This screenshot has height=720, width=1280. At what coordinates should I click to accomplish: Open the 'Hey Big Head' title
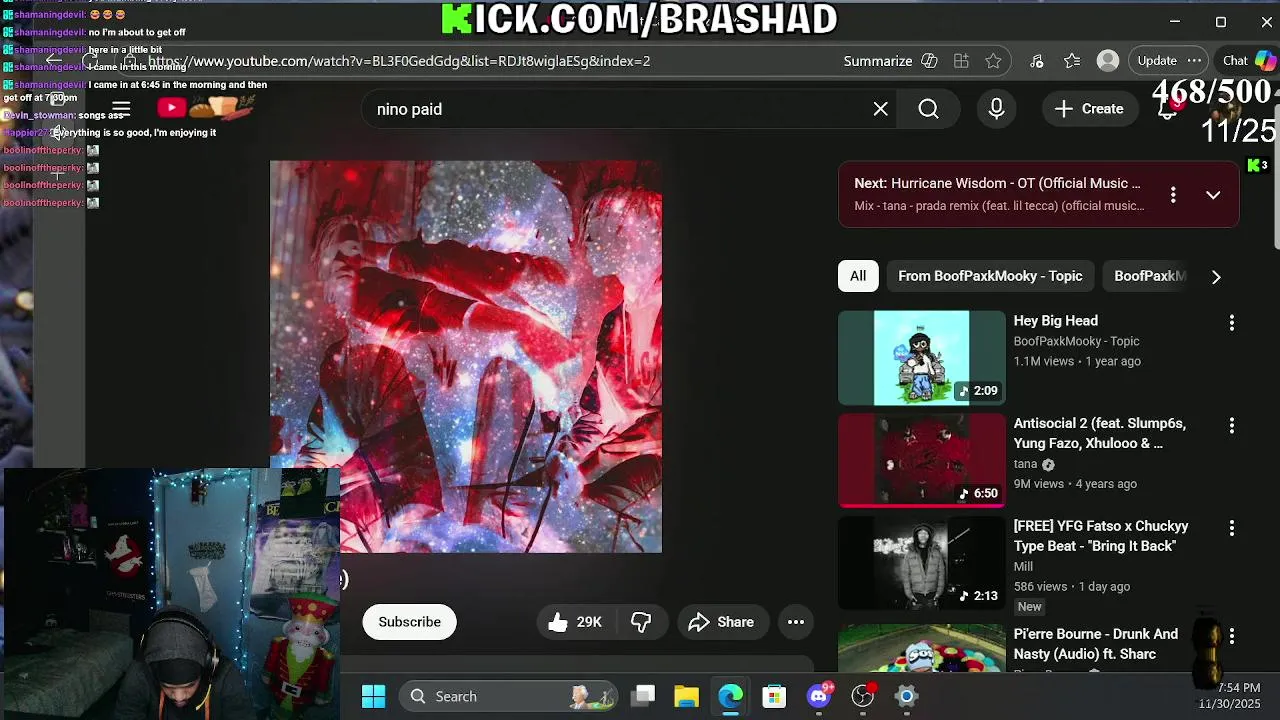click(1055, 321)
